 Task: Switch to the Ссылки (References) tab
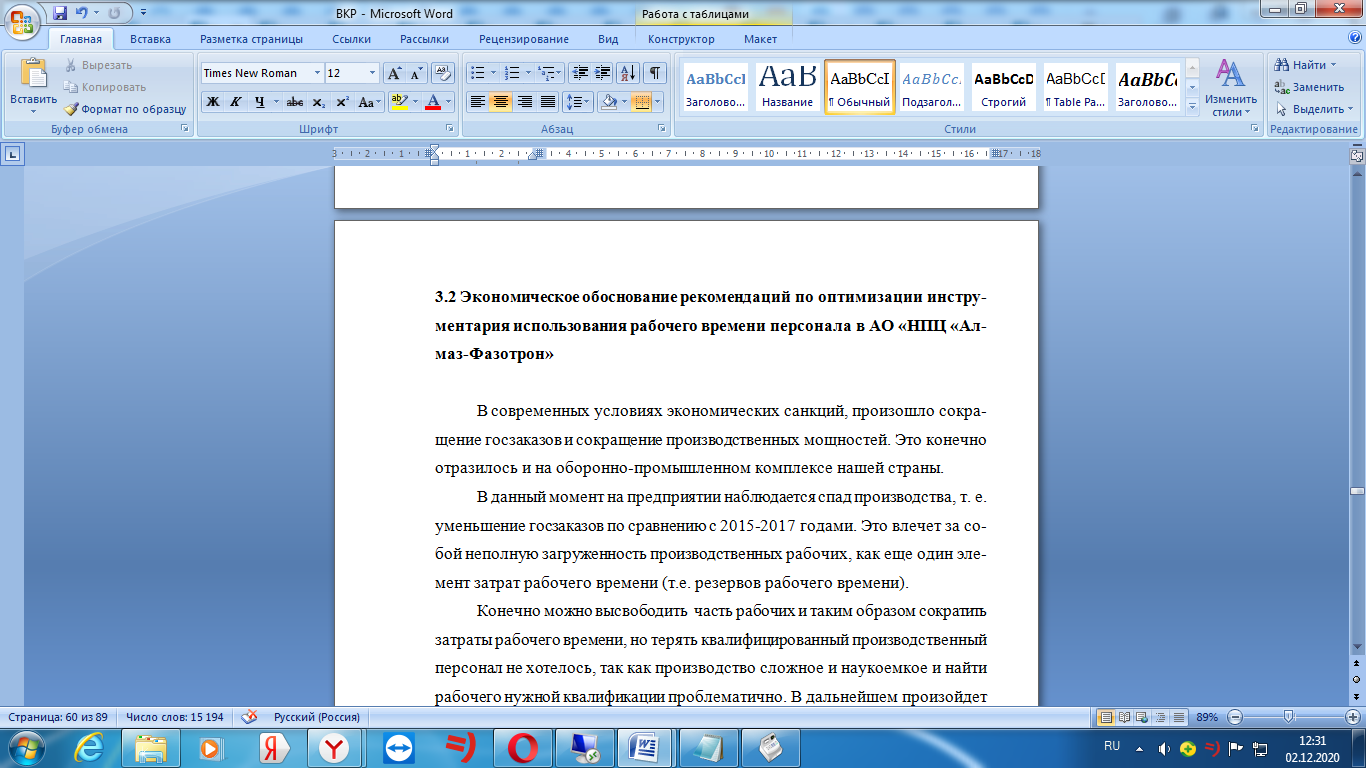(x=351, y=39)
